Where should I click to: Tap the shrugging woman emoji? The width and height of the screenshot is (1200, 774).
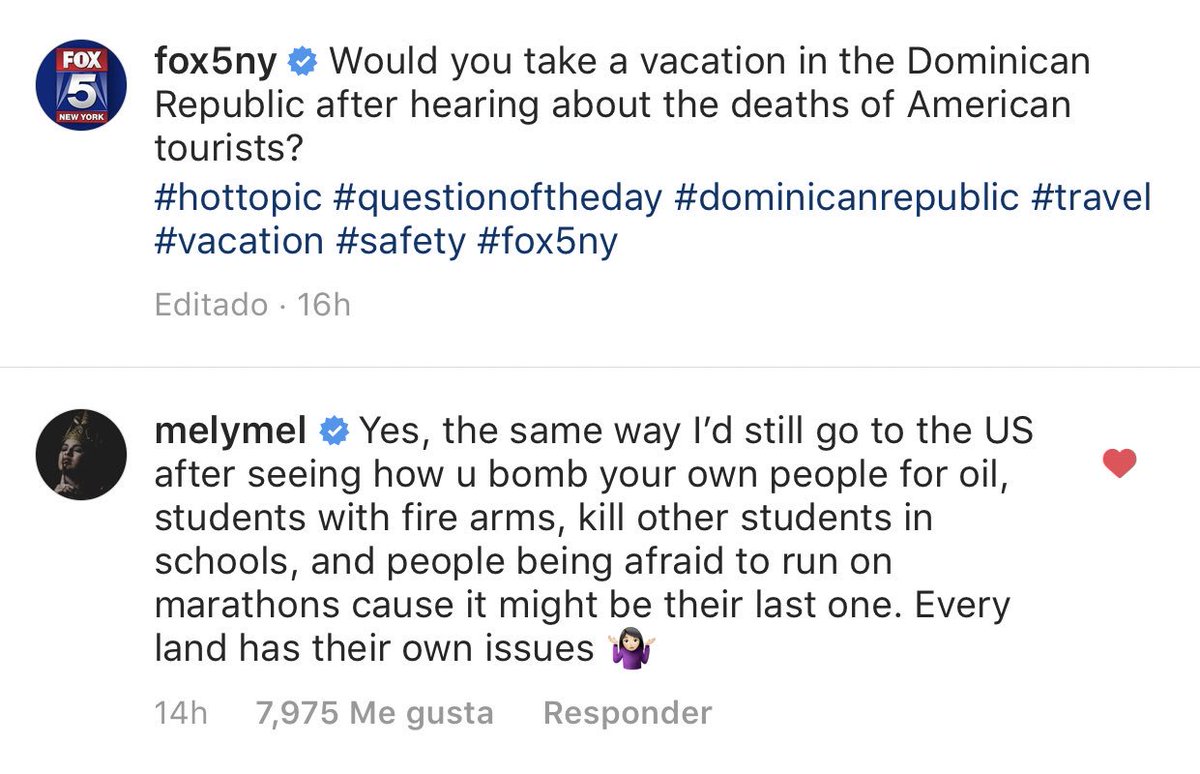click(631, 652)
